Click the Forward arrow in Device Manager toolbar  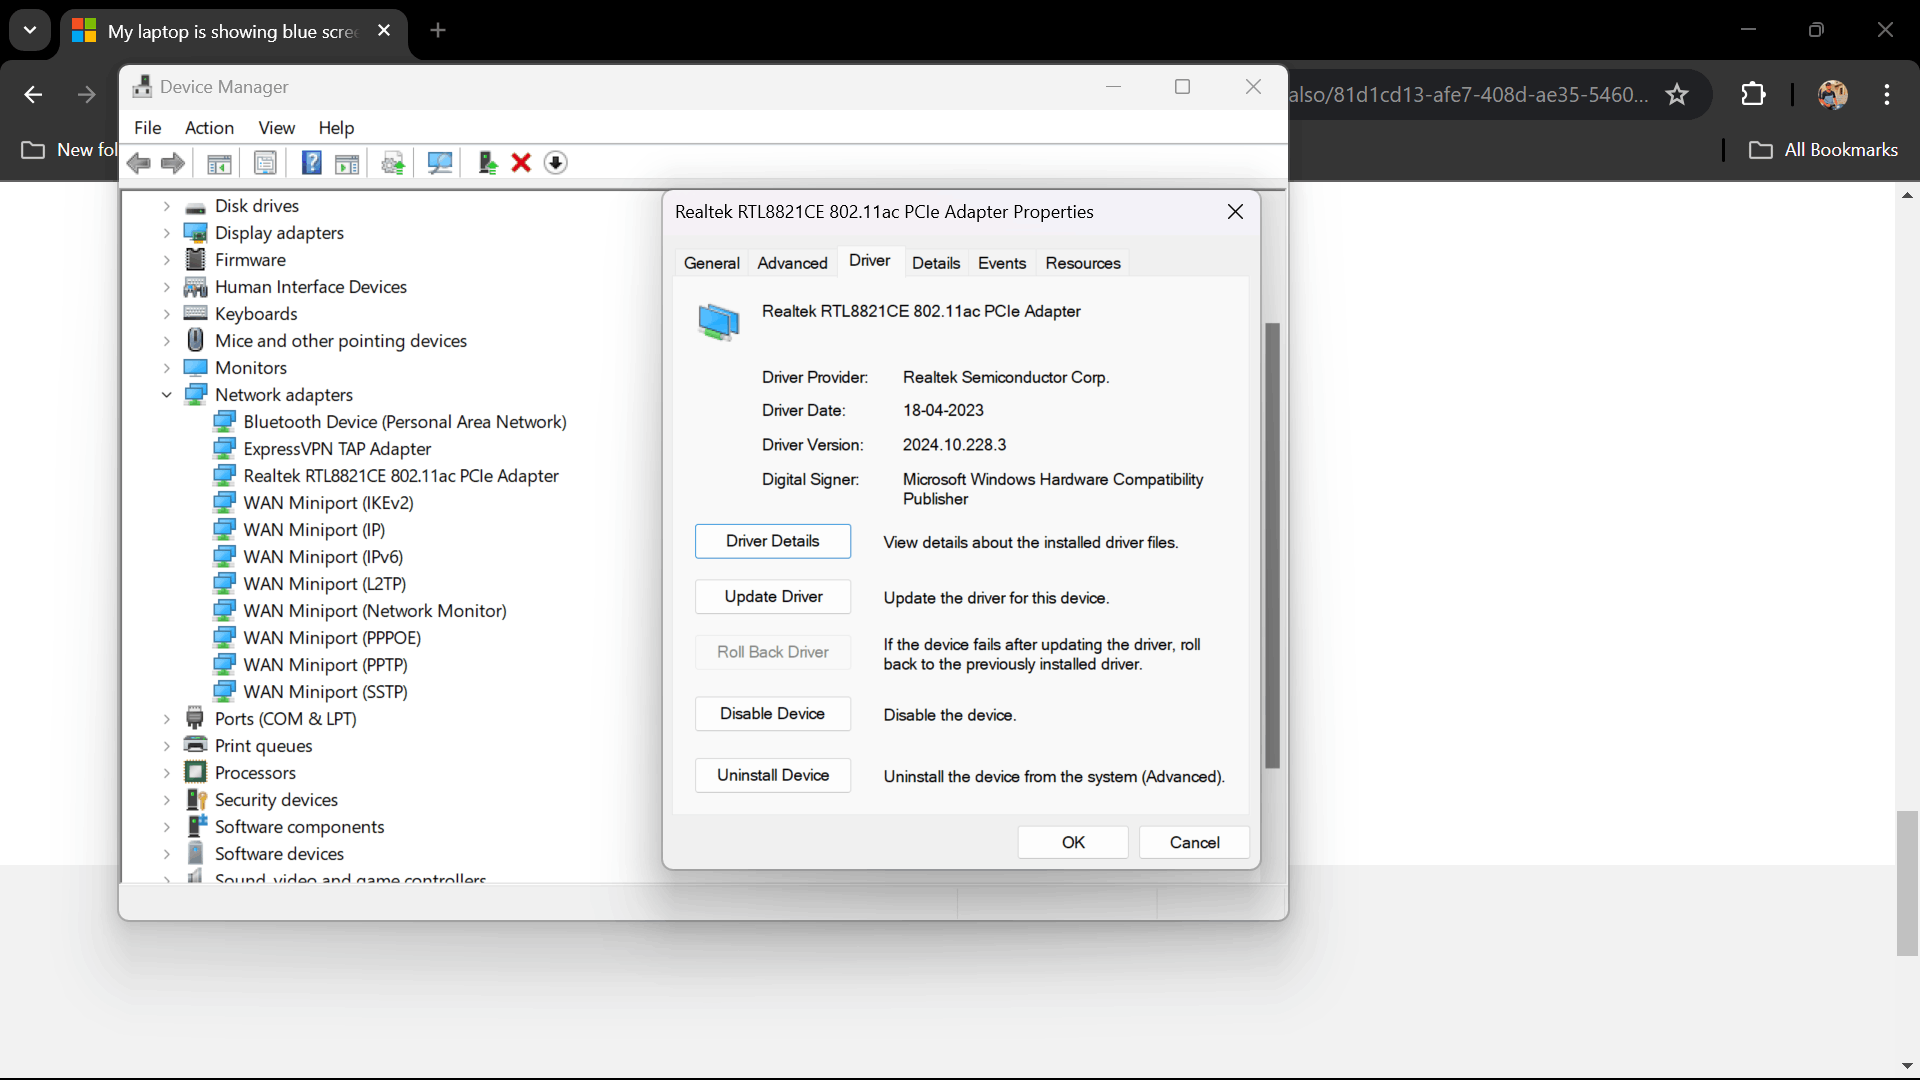173,163
